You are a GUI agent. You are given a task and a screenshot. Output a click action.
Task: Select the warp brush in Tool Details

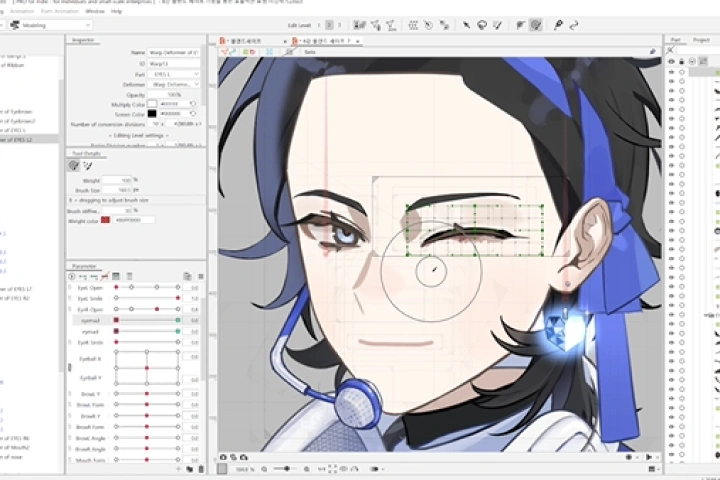click(x=73, y=165)
